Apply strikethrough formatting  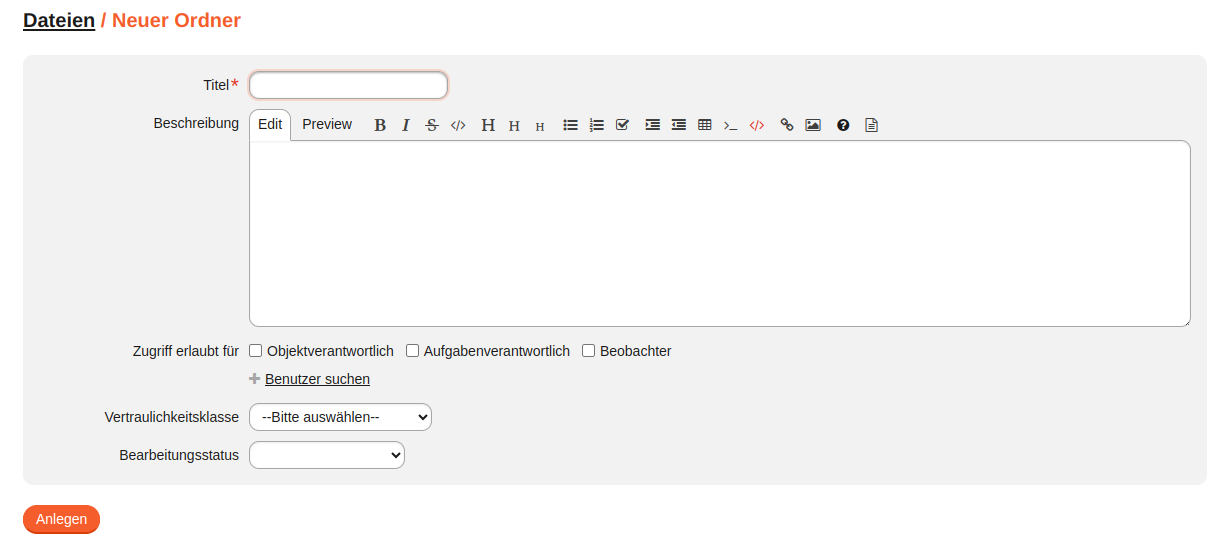(432, 125)
